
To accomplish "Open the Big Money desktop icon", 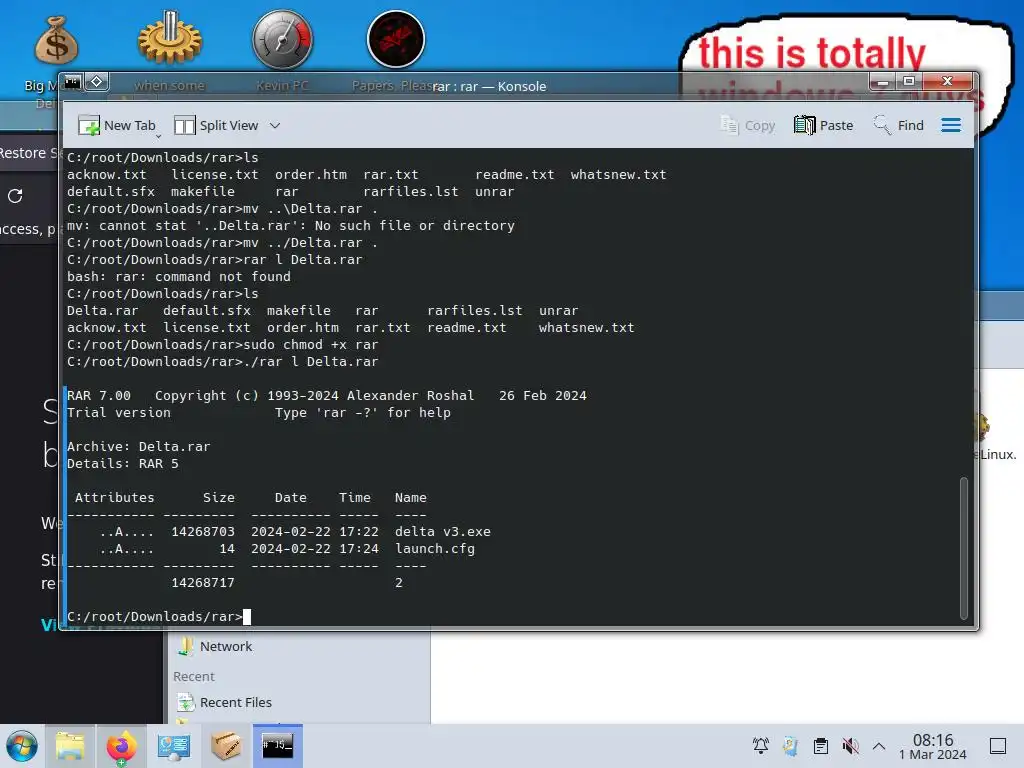I will click(x=56, y=40).
